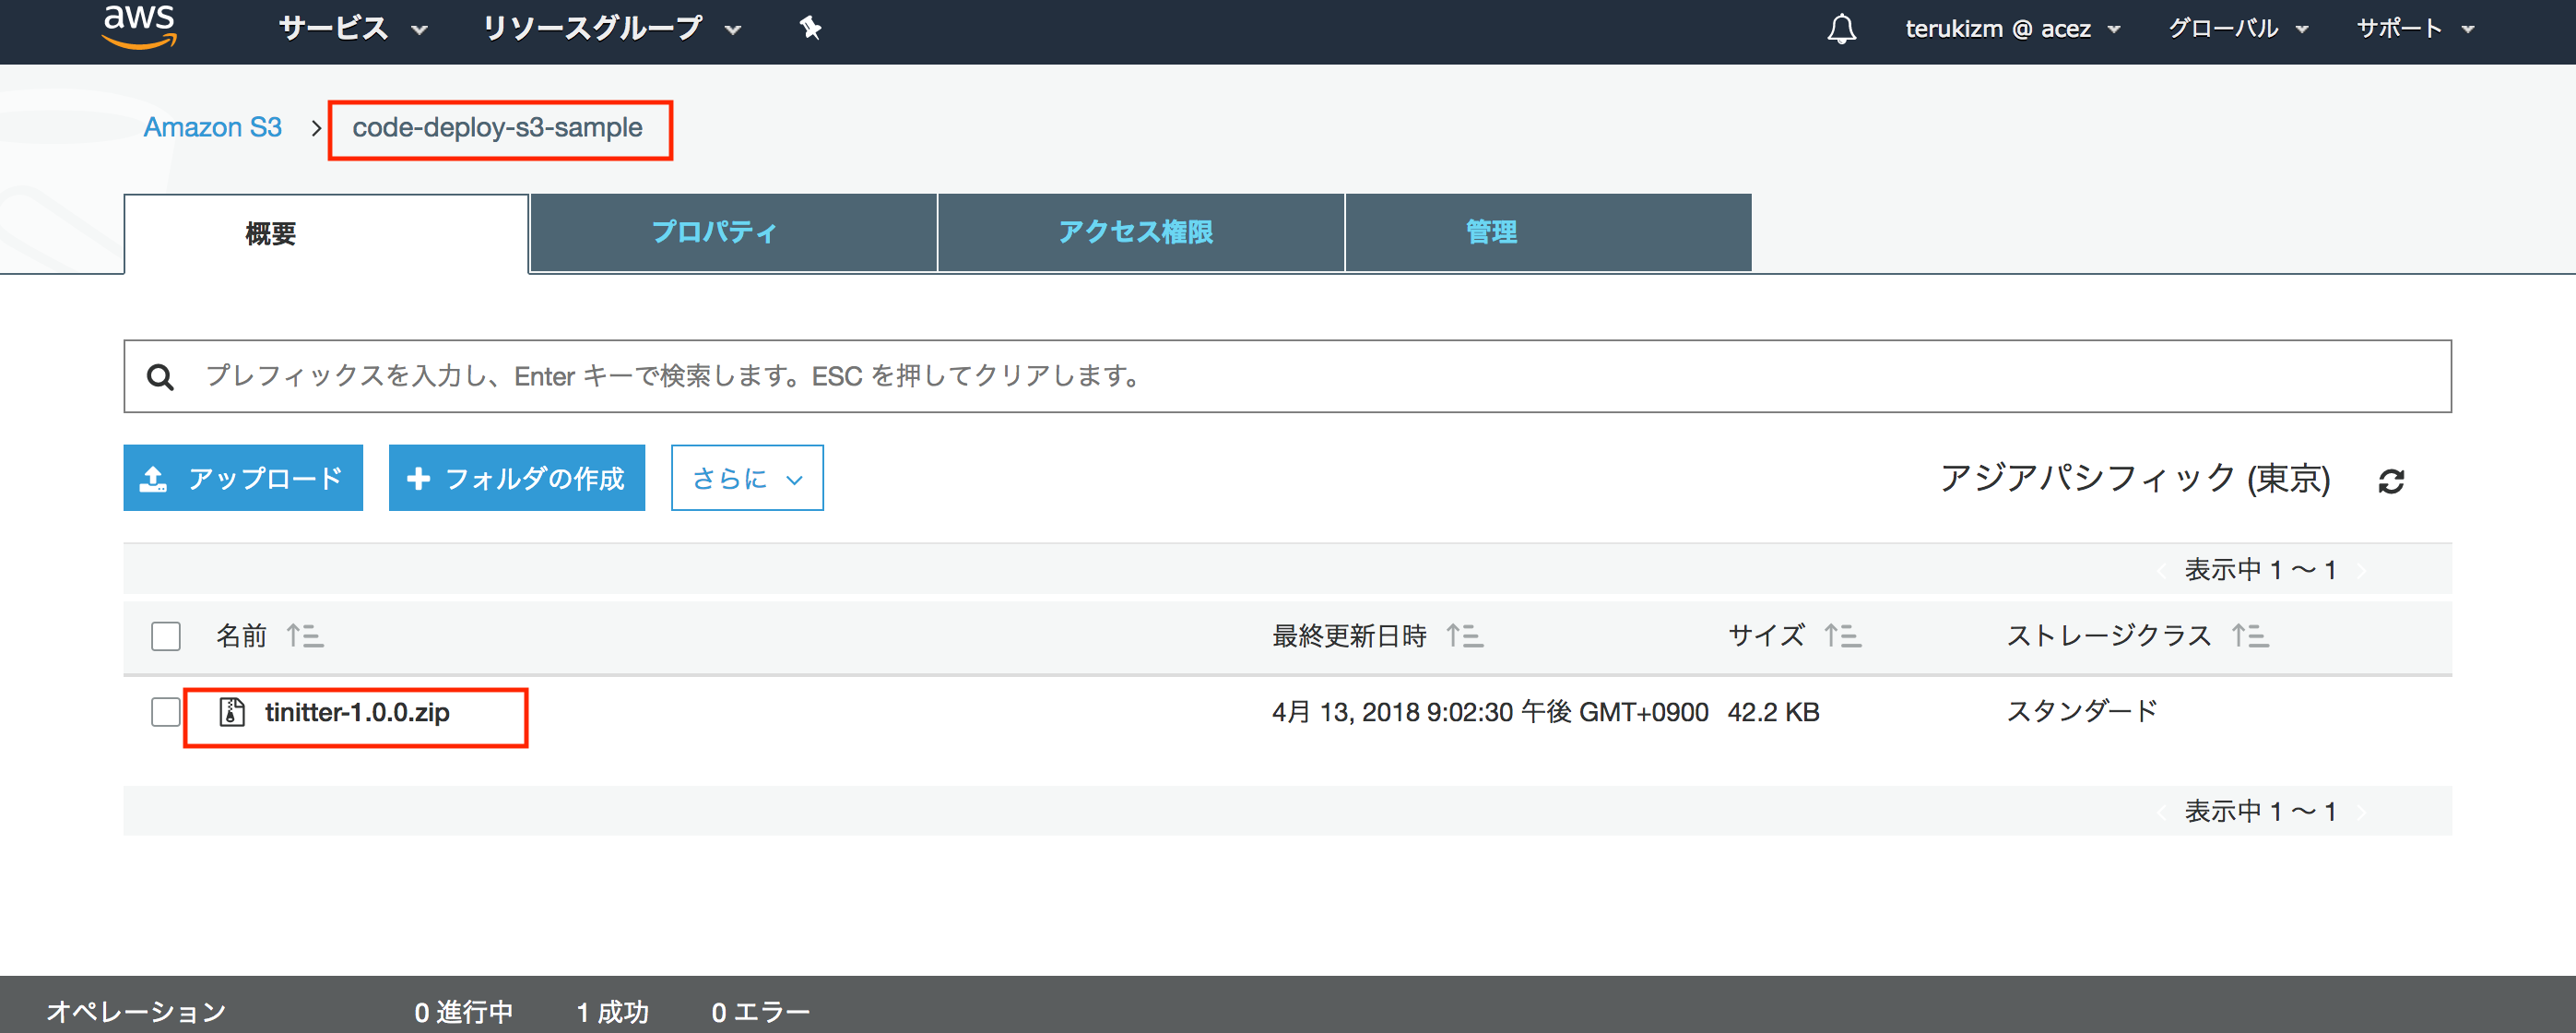Viewport: 2576px width, 1033px height.
Task: Click next page arrow in bottom pagination
Action: pos(2362,811)
